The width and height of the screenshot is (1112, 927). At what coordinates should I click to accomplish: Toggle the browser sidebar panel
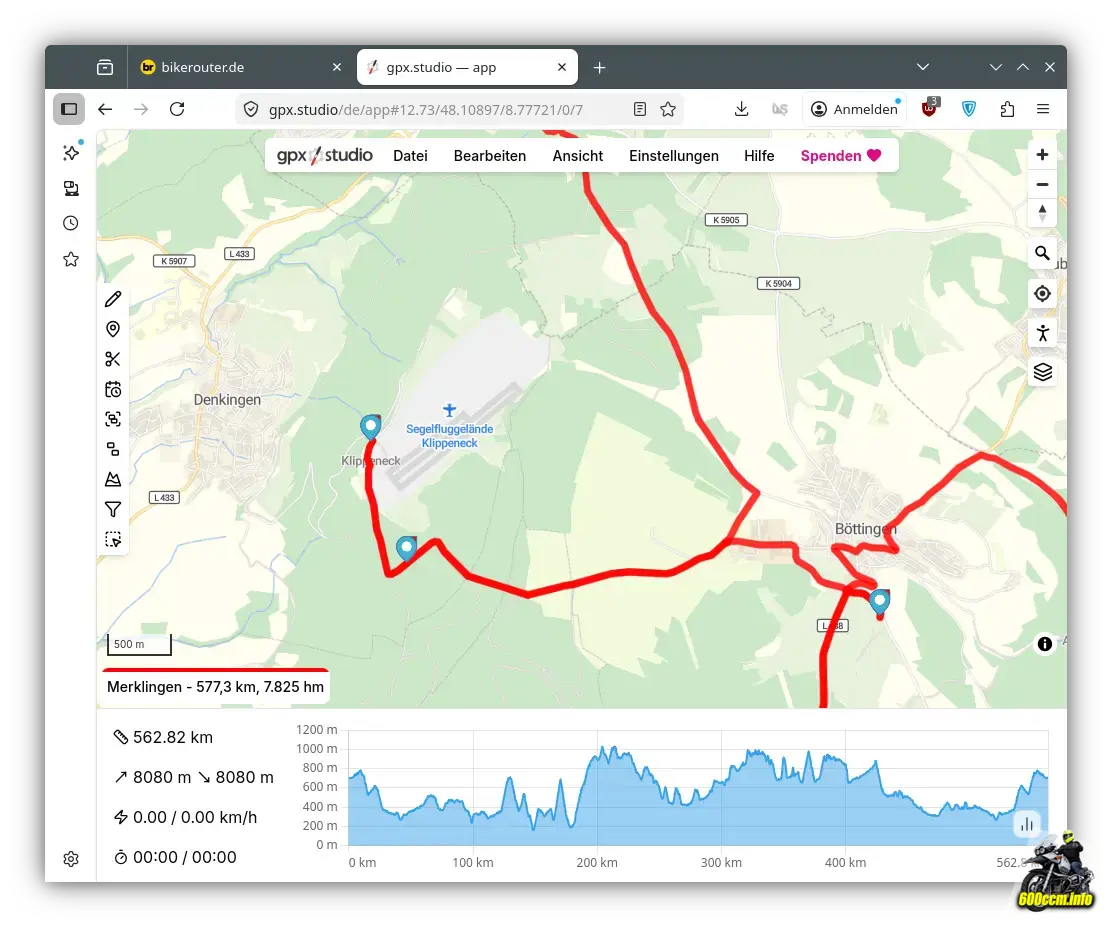[x=69, y=109]
